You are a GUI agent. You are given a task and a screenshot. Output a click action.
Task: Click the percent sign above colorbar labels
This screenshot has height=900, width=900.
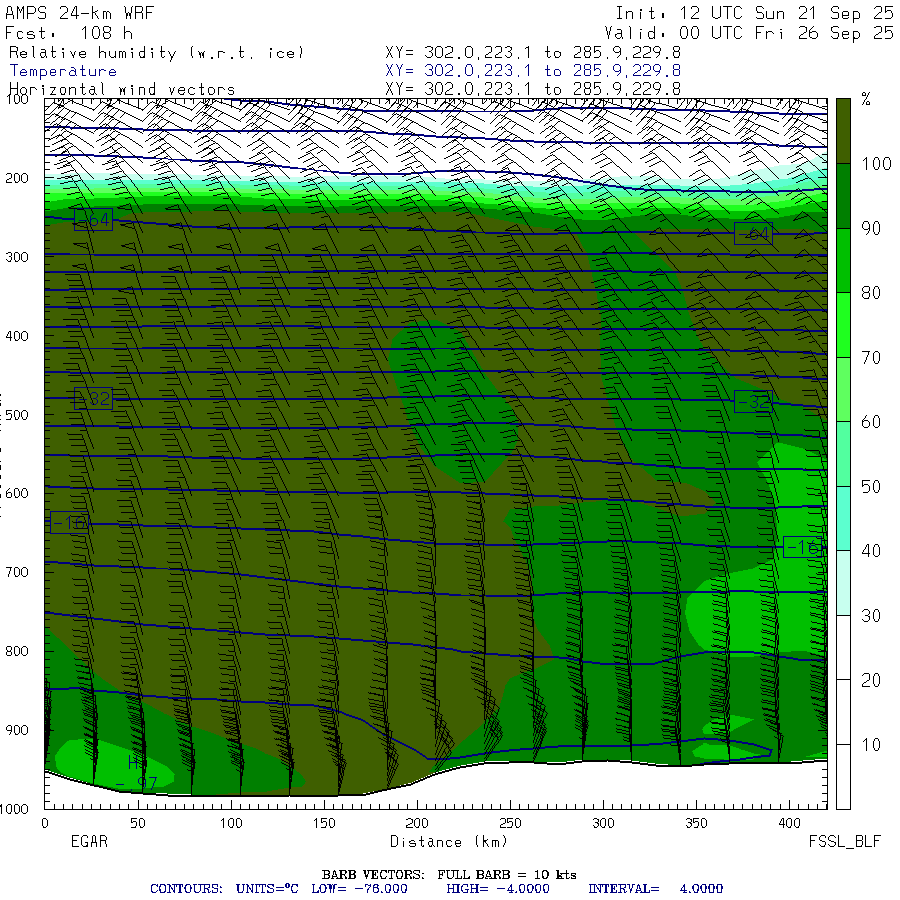866,99
